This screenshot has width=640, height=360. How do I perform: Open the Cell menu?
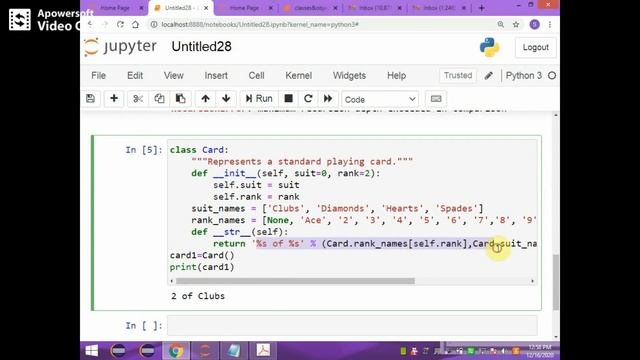pyautogui.click(x=256, y=76)
